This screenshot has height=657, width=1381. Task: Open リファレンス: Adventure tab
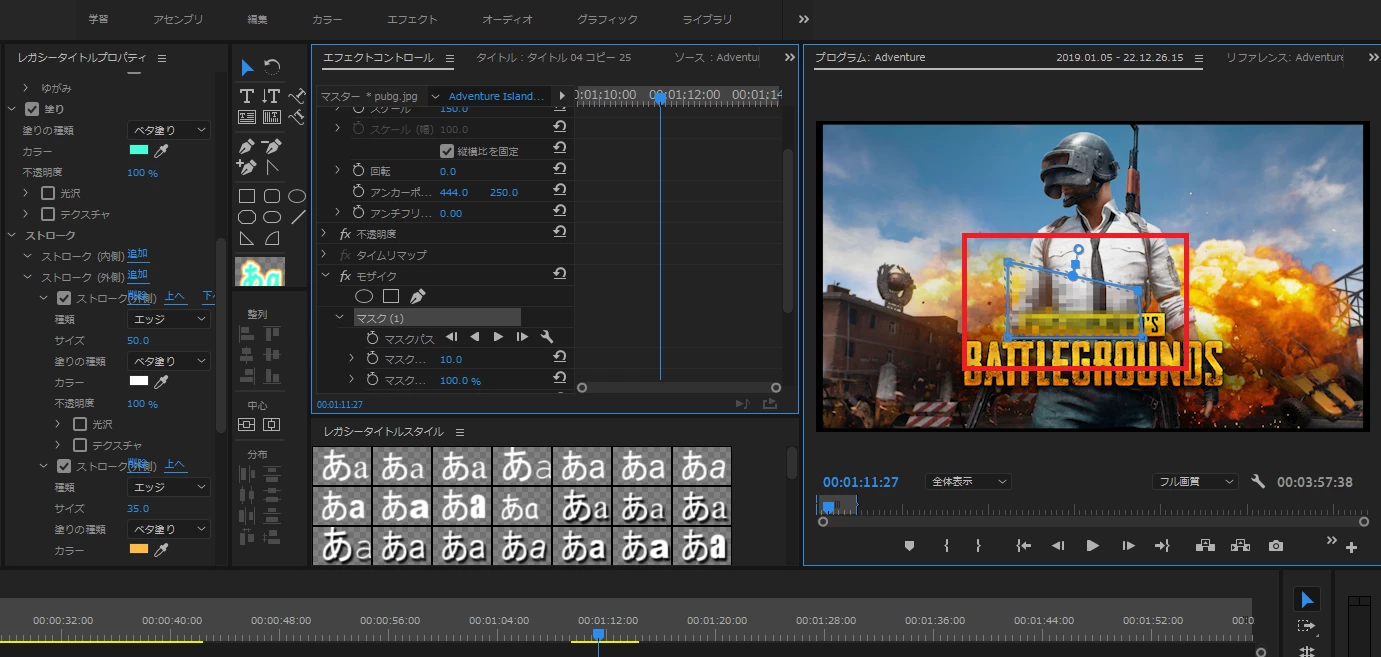[1285, 58]
